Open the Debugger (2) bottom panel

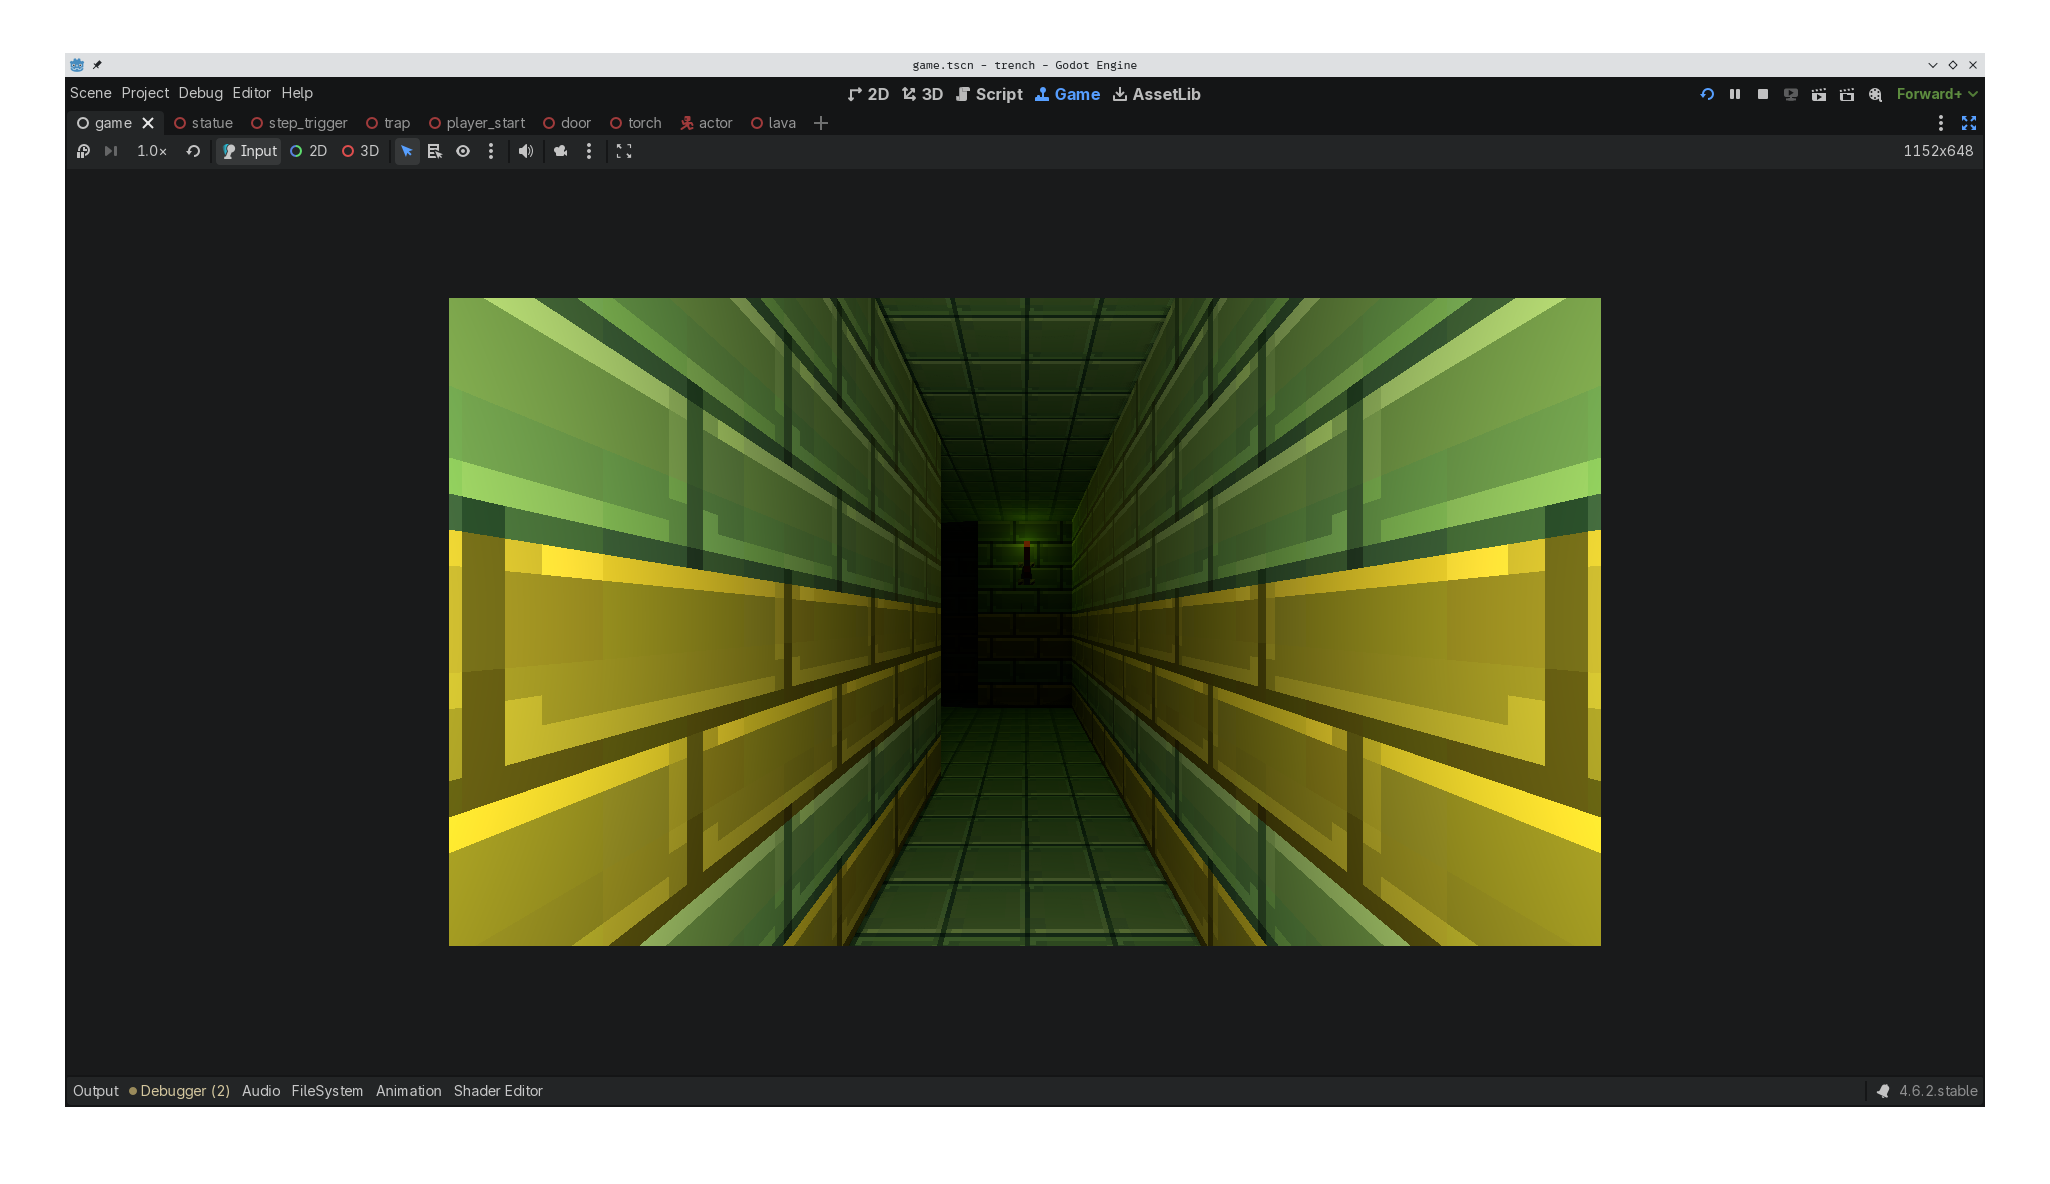pos(184,1091)
